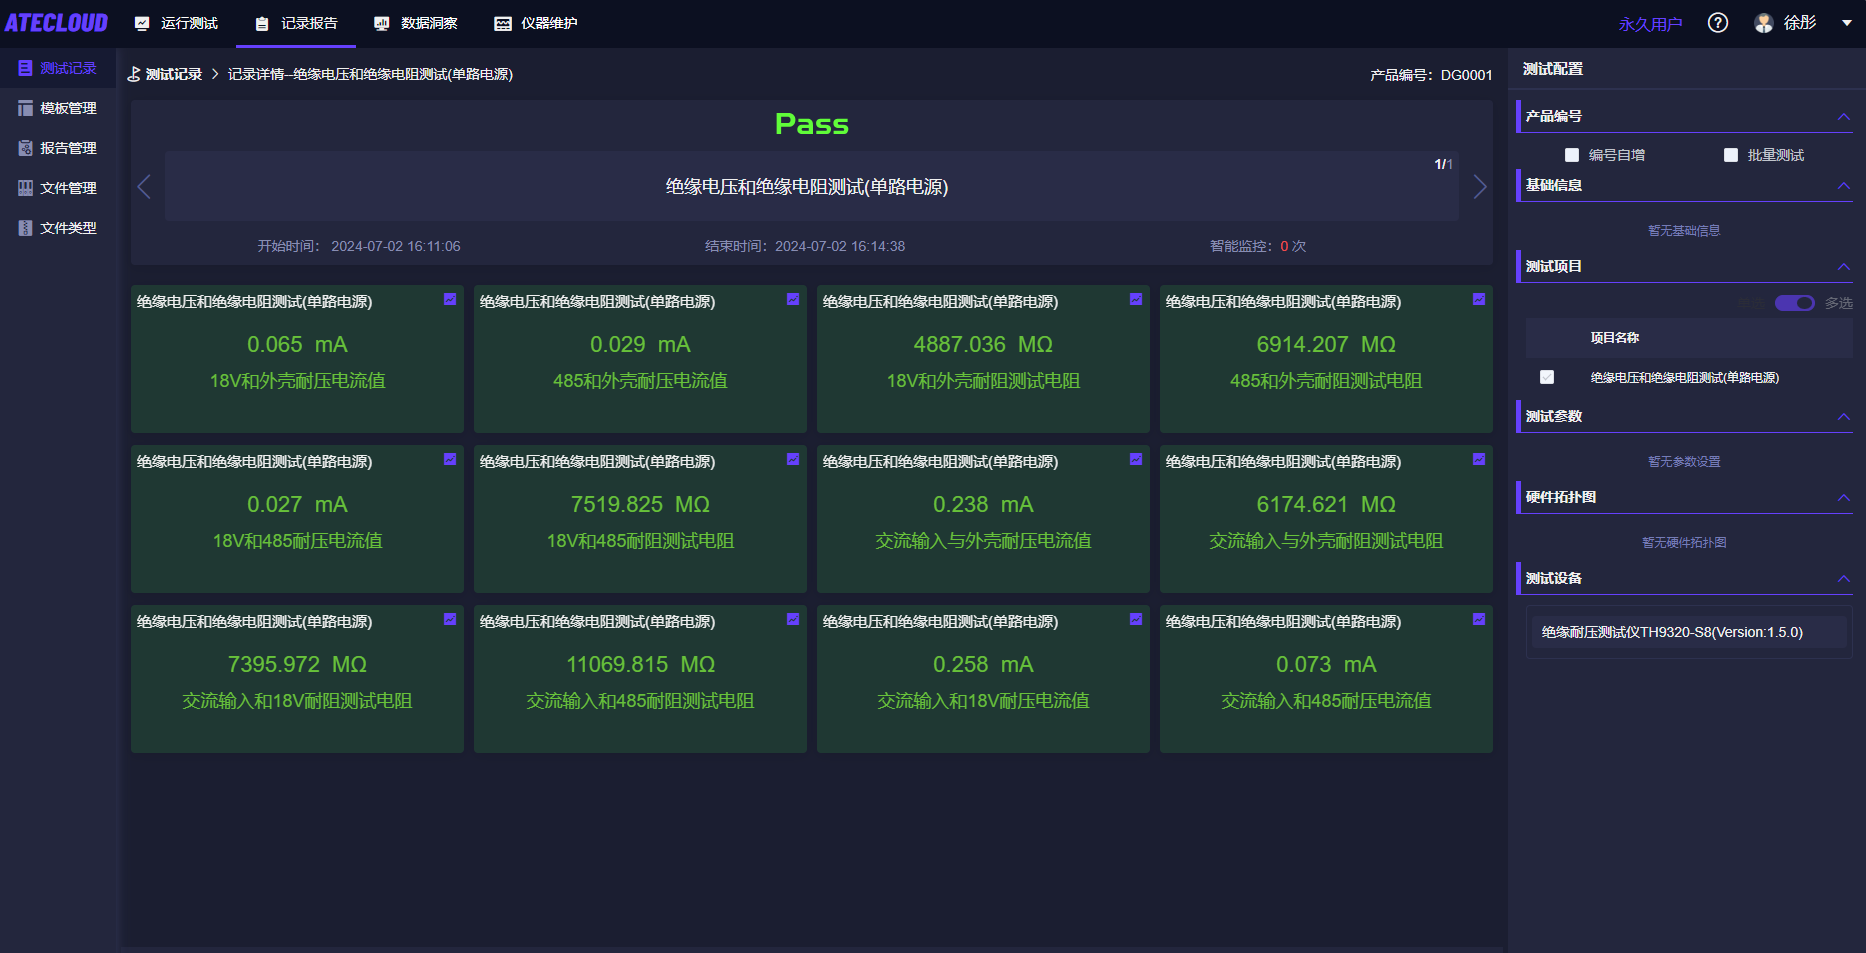Click the Pass result heading

coord(812,124)
